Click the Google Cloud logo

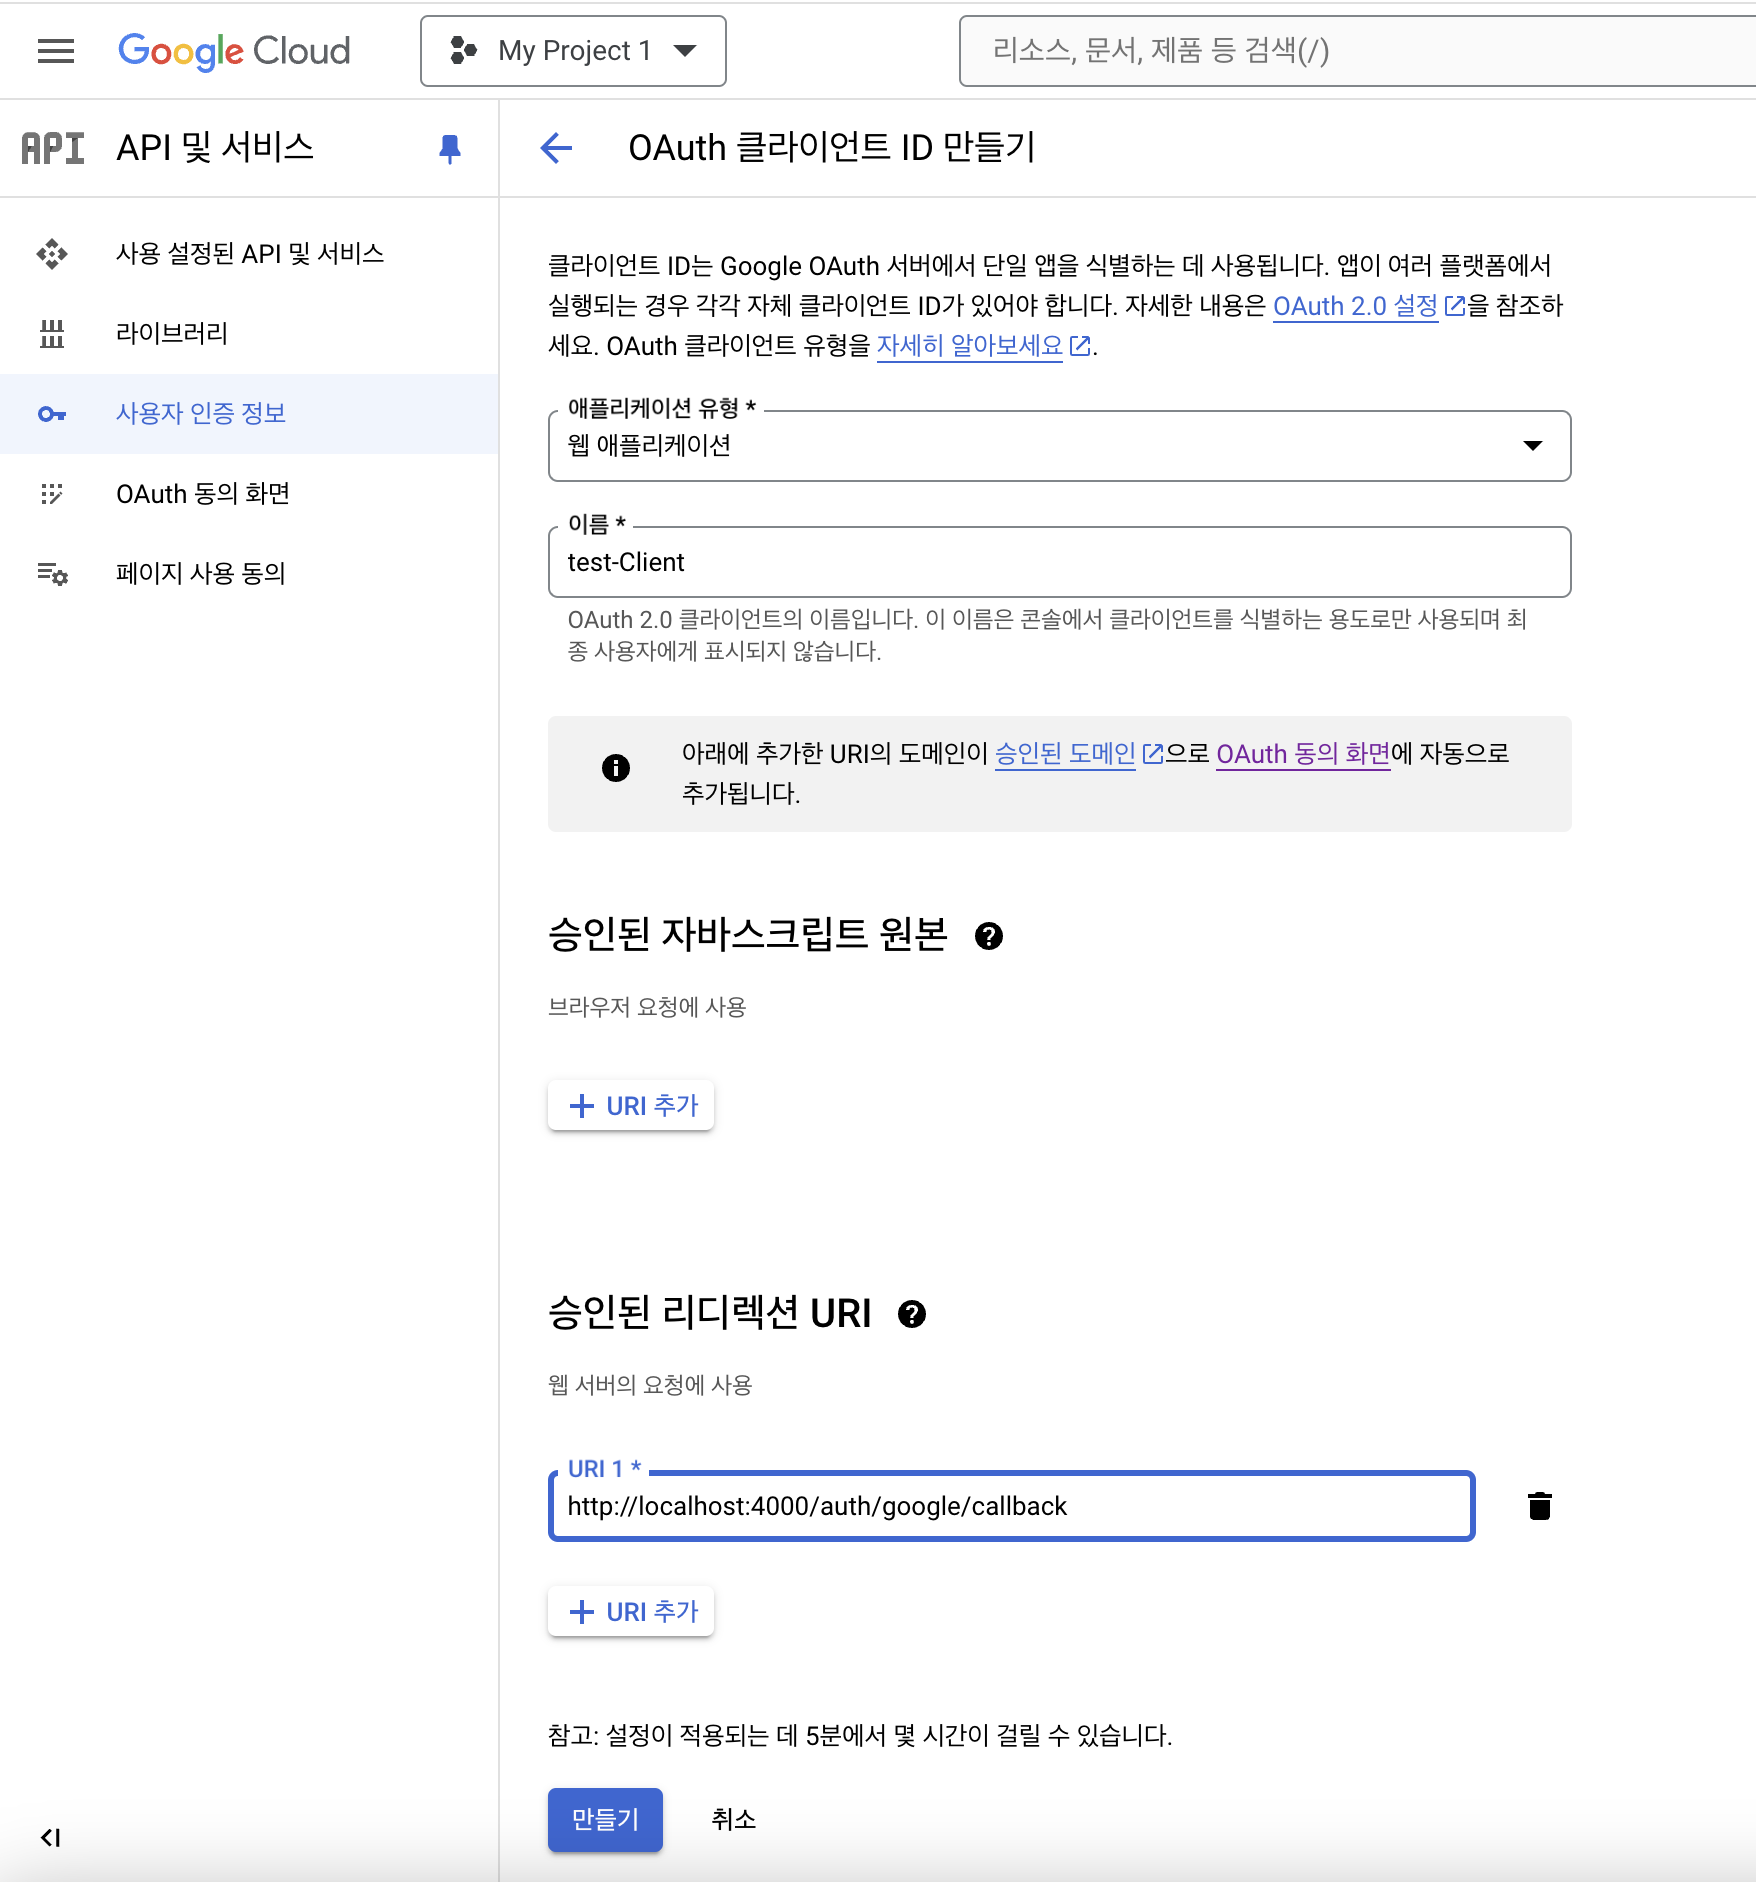coord(234,51)
